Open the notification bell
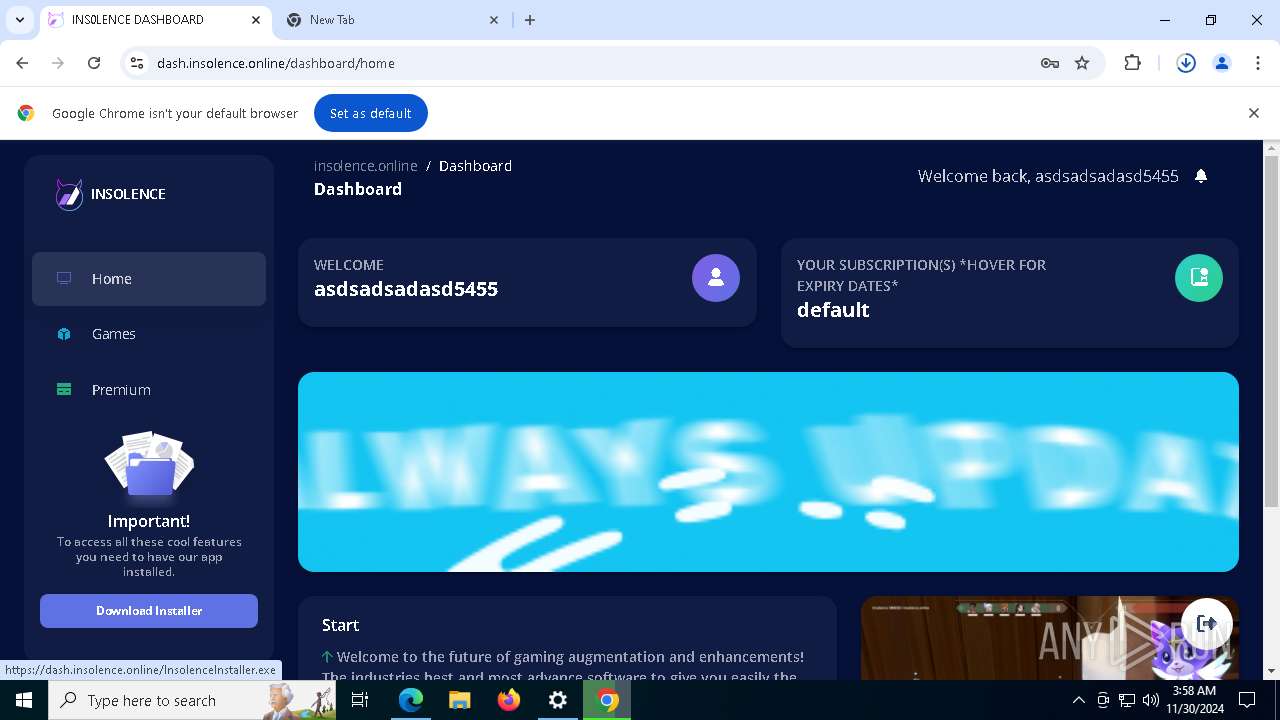This screenshot has width=1280, height=720. pyautogui.click(x=1201, y=176)
